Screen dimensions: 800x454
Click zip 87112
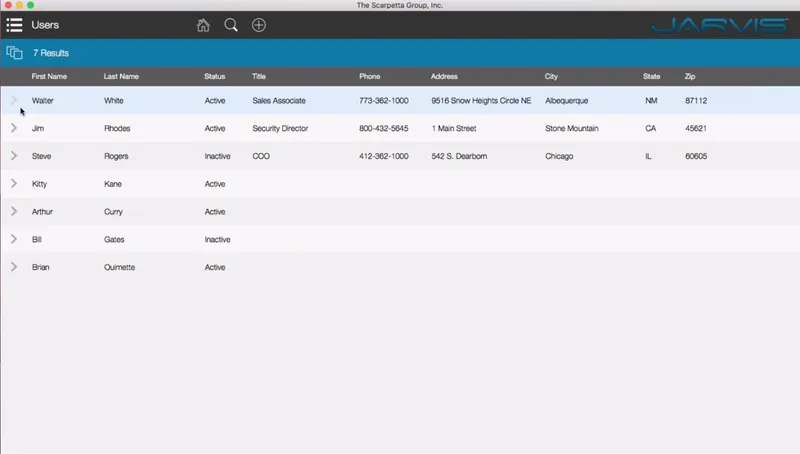click(x=696, y=100)
